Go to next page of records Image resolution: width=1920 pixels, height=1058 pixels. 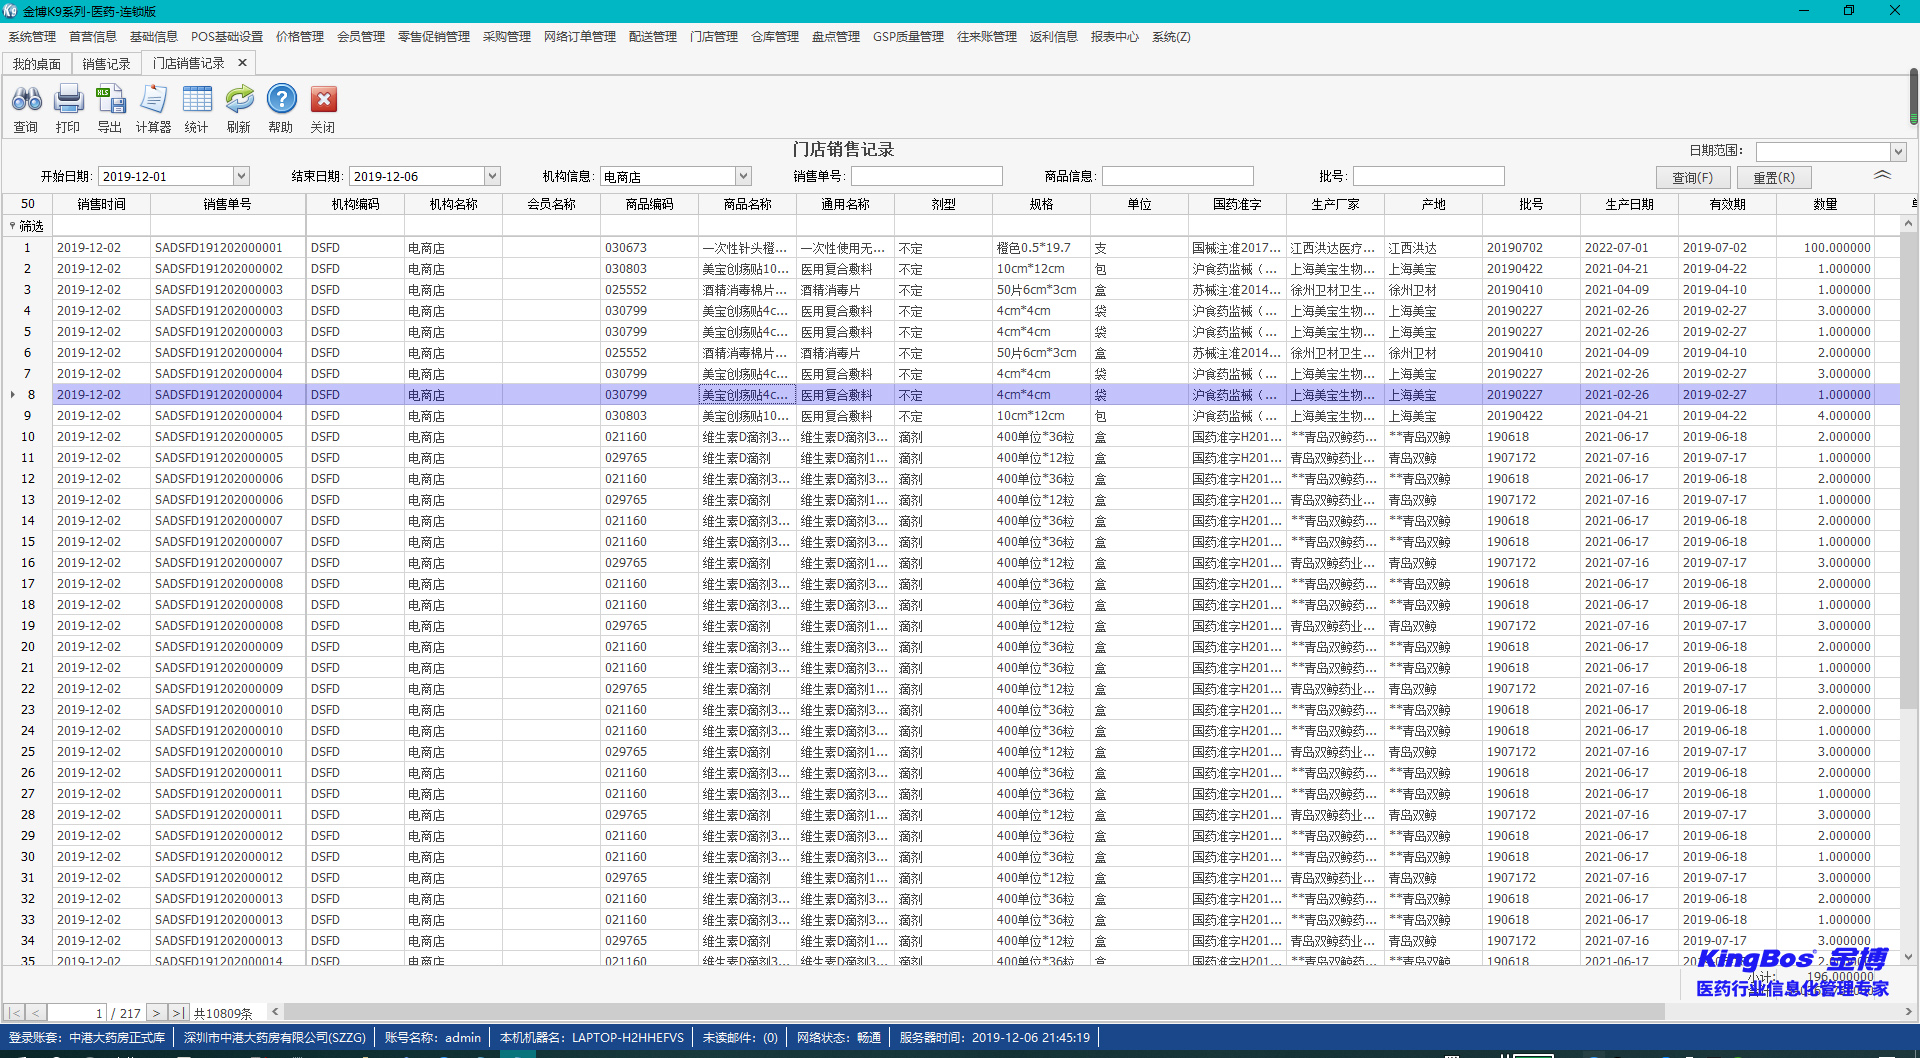pos(156,1013)
